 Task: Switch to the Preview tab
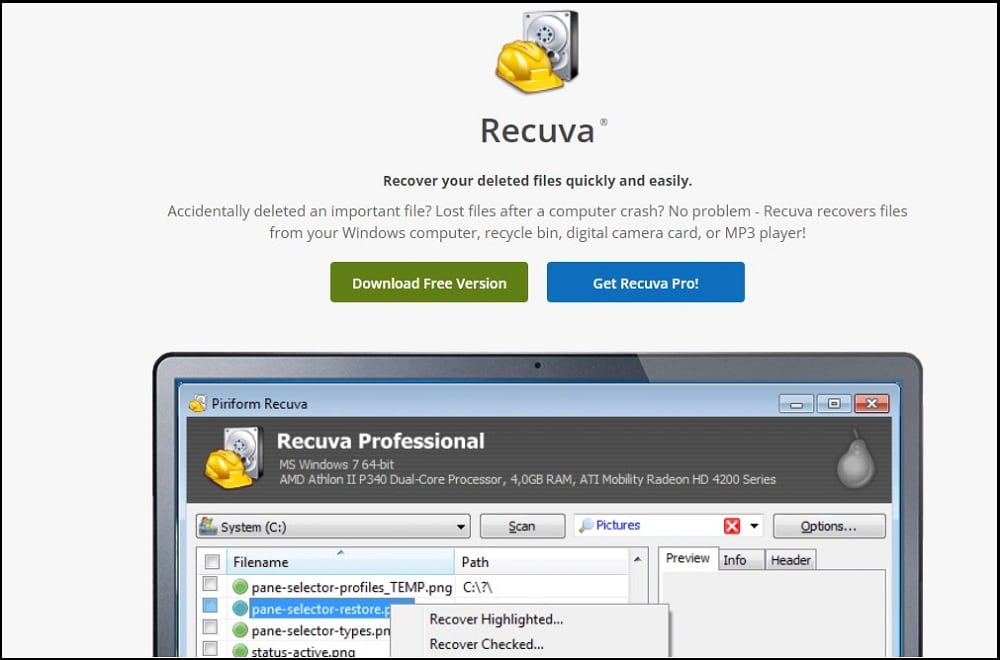688,558
